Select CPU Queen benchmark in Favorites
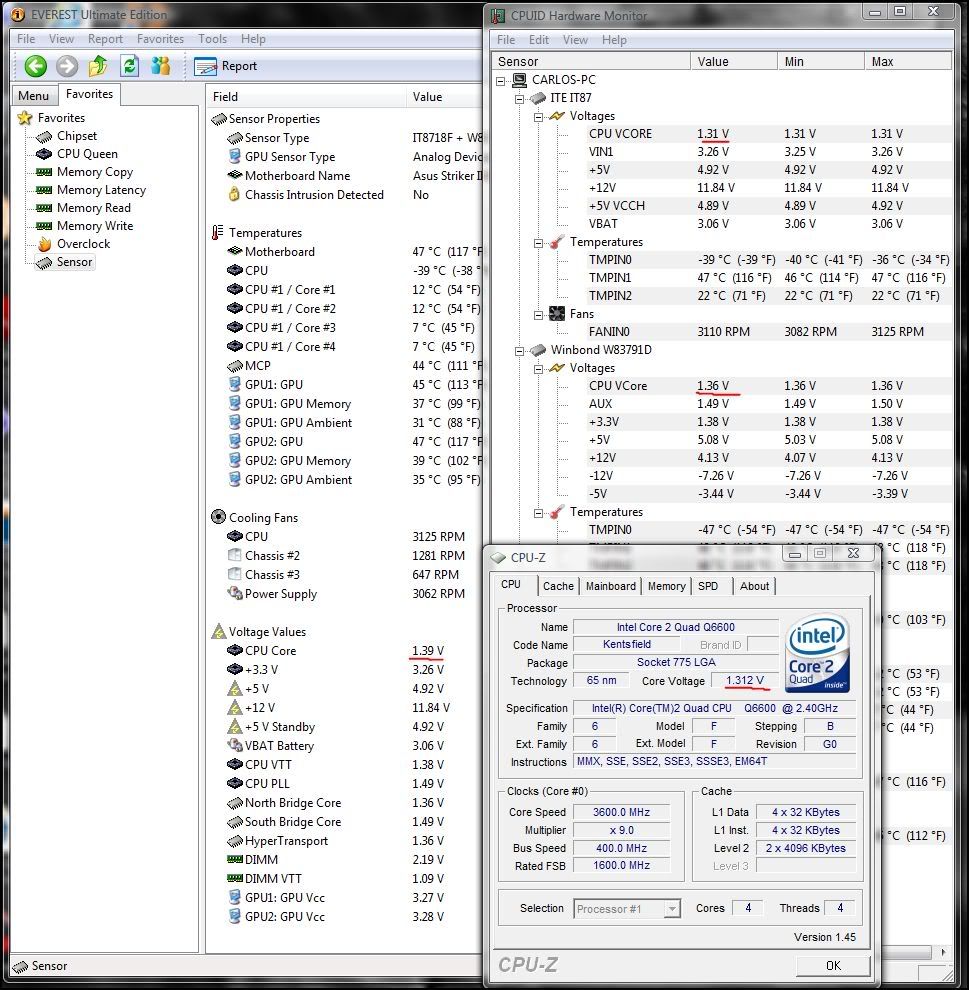Viewport: 969px width, 990px height. [x=87, y=153]
